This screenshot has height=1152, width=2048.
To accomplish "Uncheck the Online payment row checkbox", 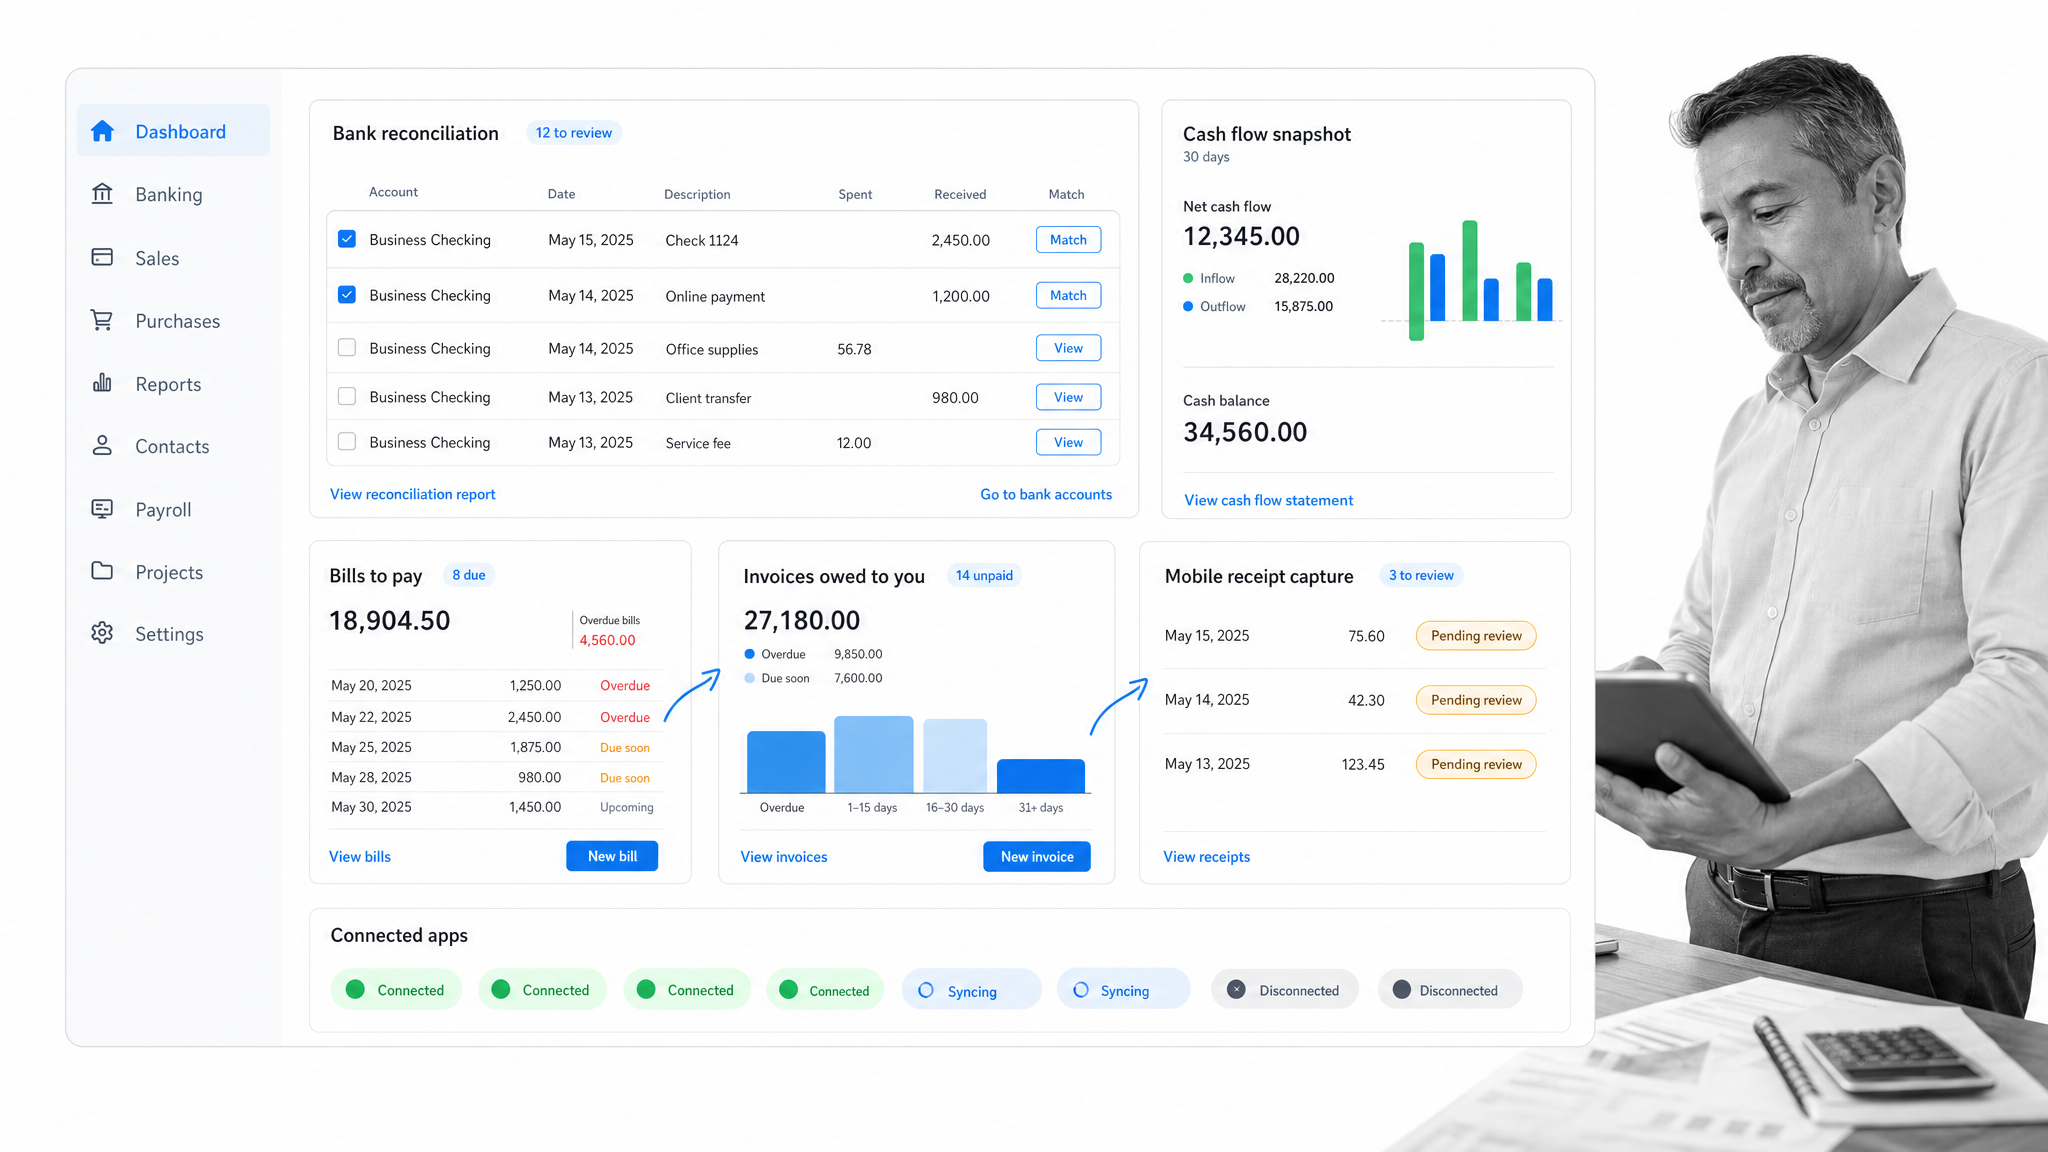I will (347, 295).
